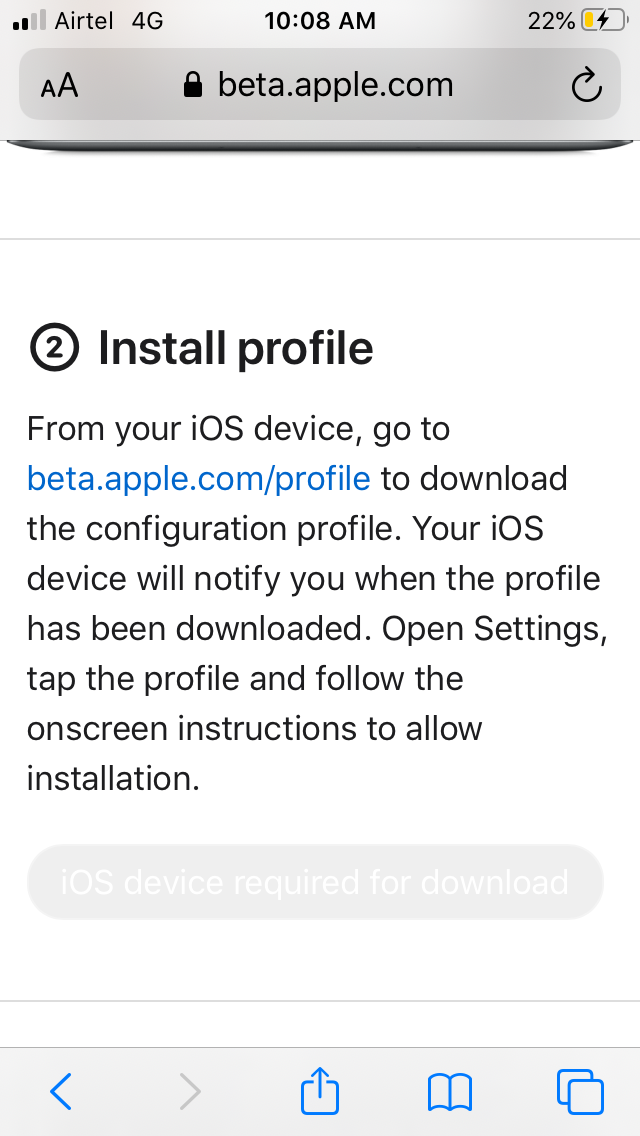Open the AA reader text size menu
The width and height of the screenshot is (640, 1136).
[59, 86]
